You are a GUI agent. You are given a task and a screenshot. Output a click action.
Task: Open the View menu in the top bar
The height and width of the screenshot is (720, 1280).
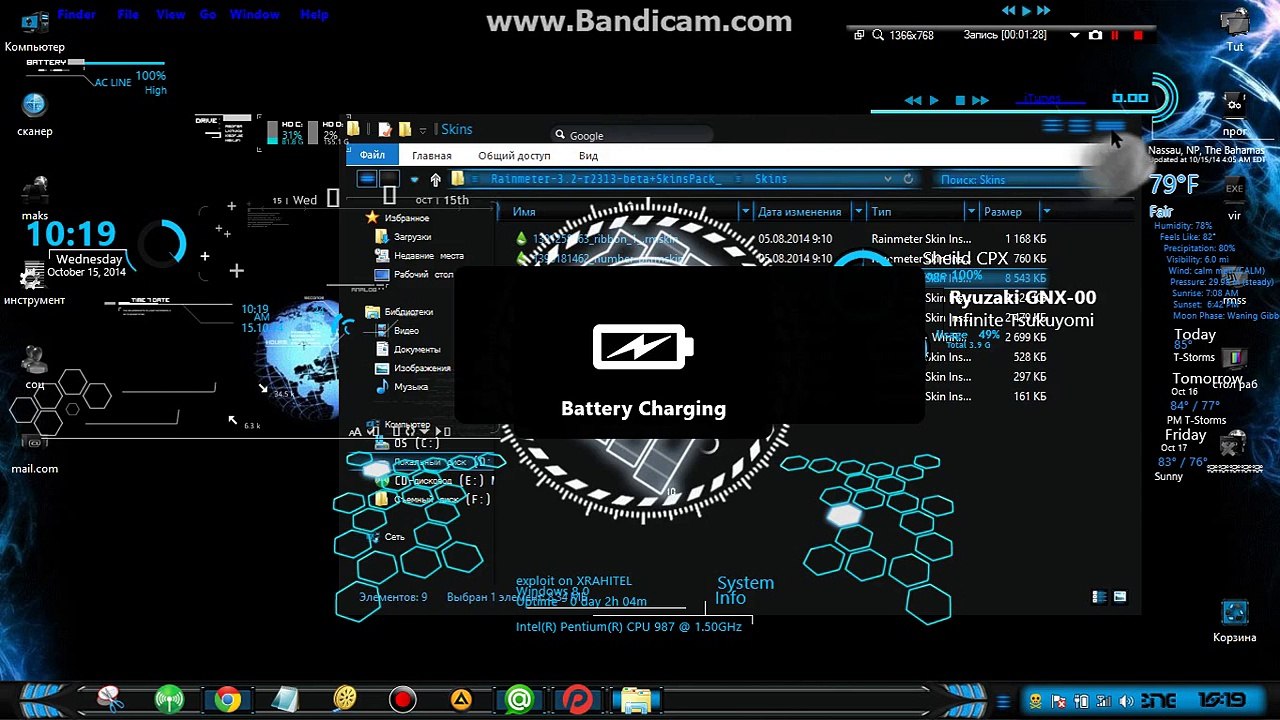click(171, 14)
